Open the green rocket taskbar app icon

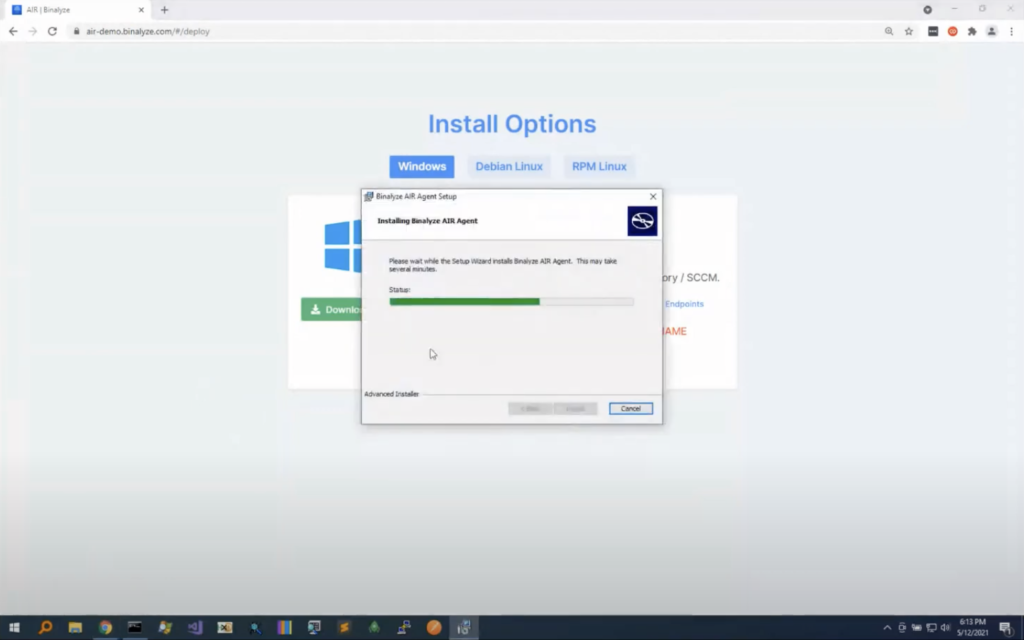374,628
